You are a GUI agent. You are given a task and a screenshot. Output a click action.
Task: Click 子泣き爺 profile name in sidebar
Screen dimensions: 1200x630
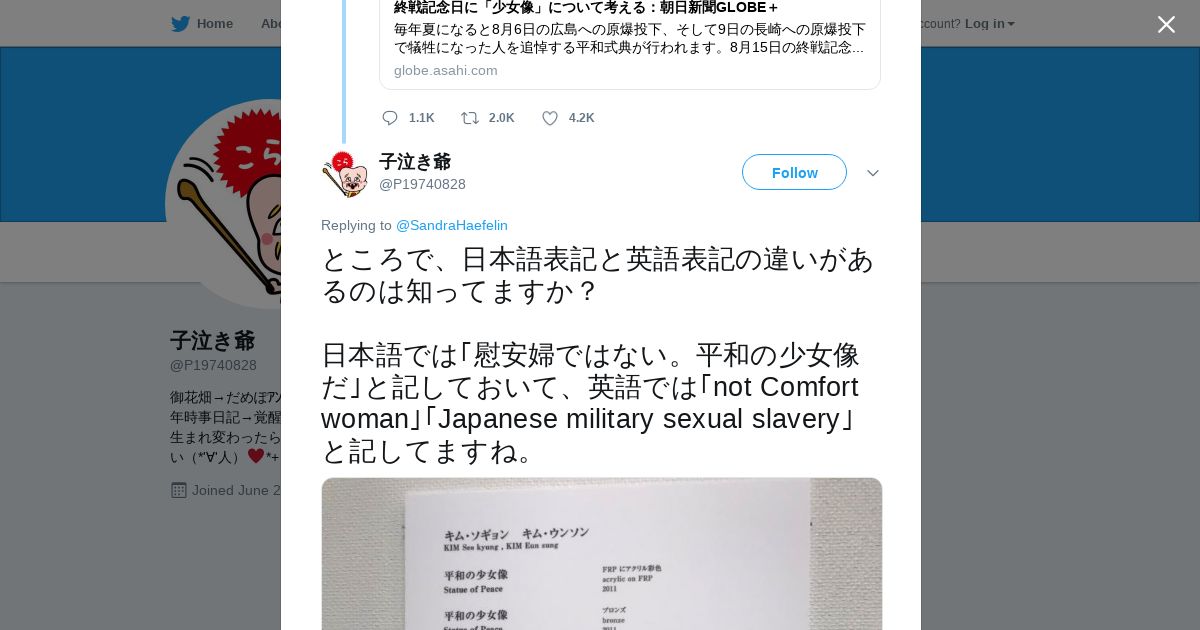[212, 340]
